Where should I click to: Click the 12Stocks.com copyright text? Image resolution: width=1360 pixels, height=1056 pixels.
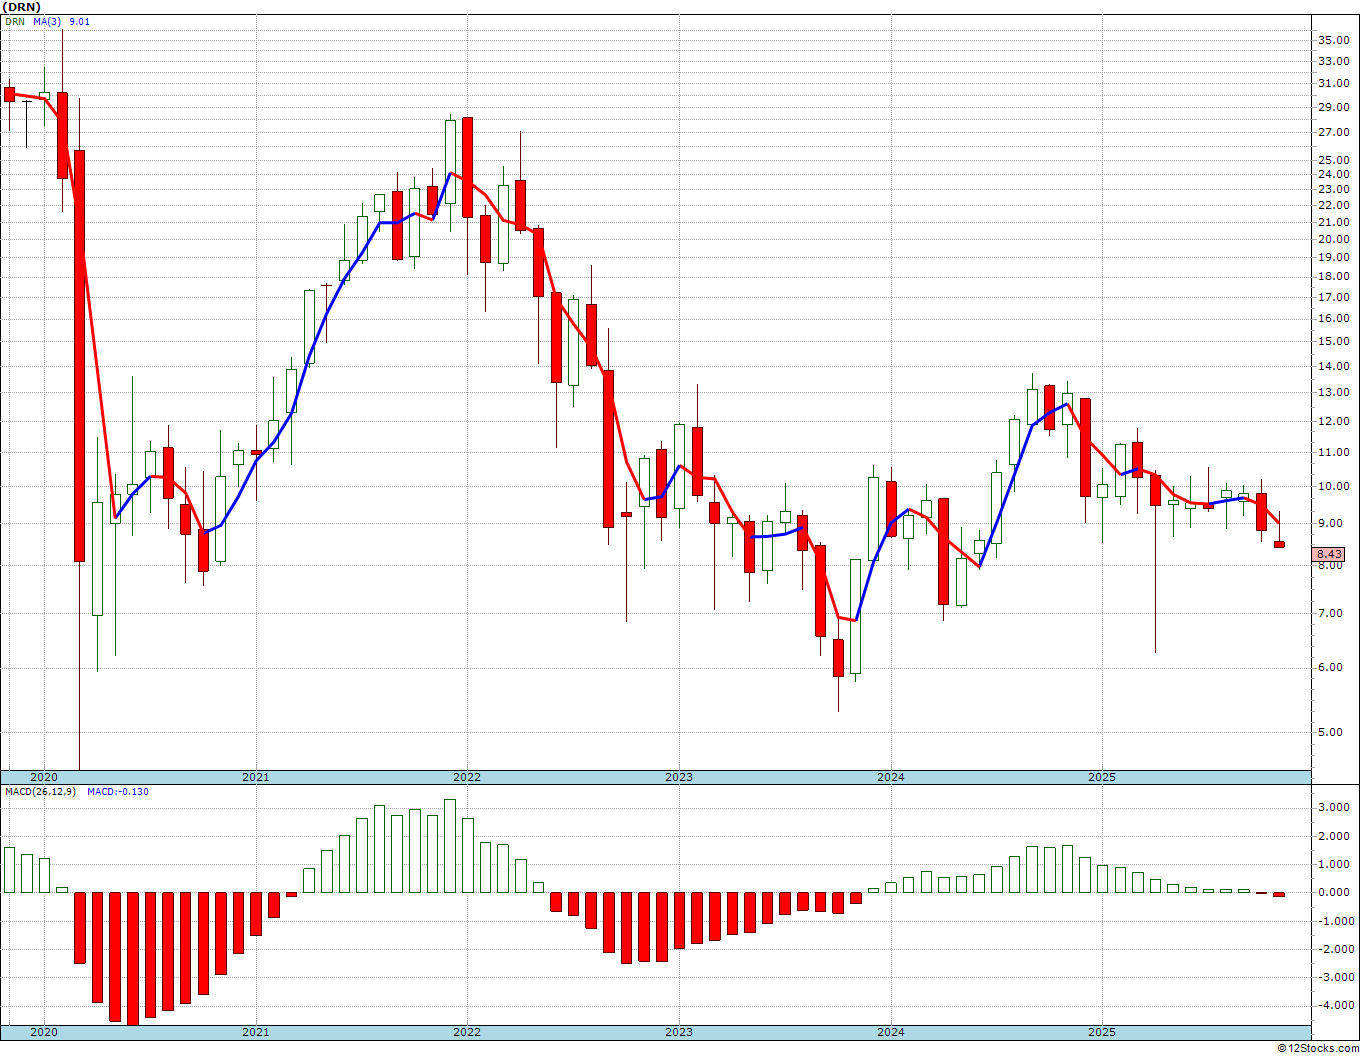(x=1320, y=1048)
